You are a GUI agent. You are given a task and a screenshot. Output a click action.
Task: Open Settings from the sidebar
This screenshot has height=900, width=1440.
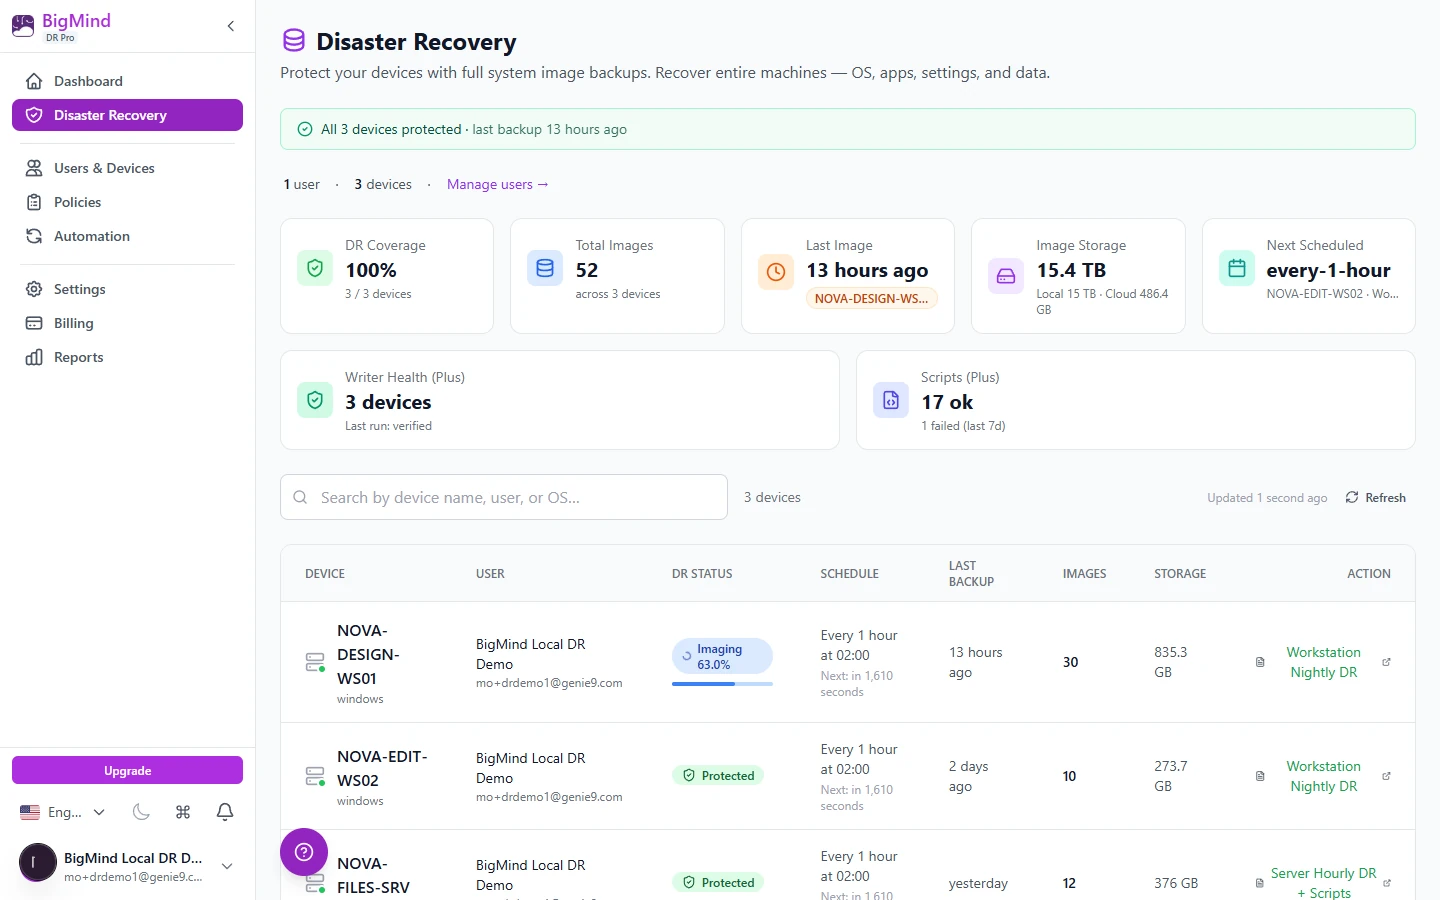(x=127, y=289)
